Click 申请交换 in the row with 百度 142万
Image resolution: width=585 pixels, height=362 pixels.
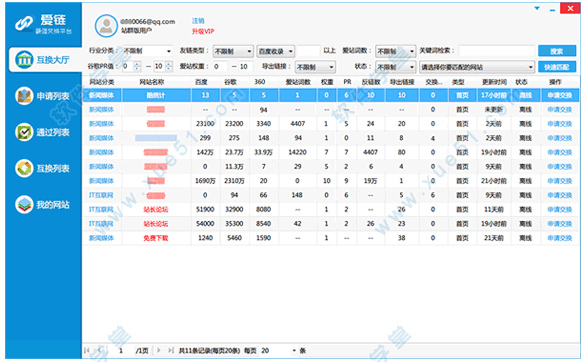coord(560,152)
